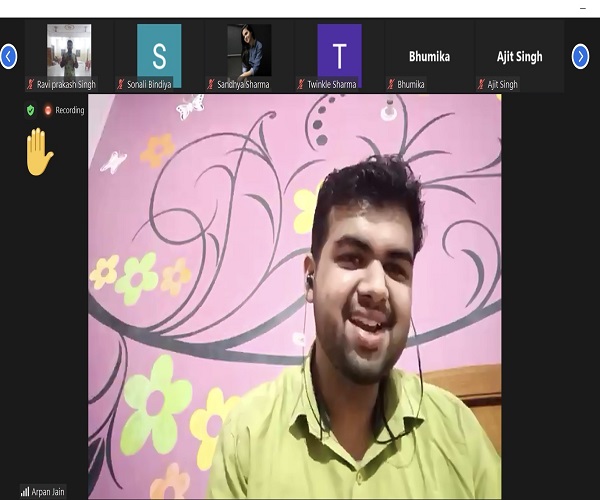Click the Sonali Bindiya name label

pyautogui.click(x=149, y=85)
